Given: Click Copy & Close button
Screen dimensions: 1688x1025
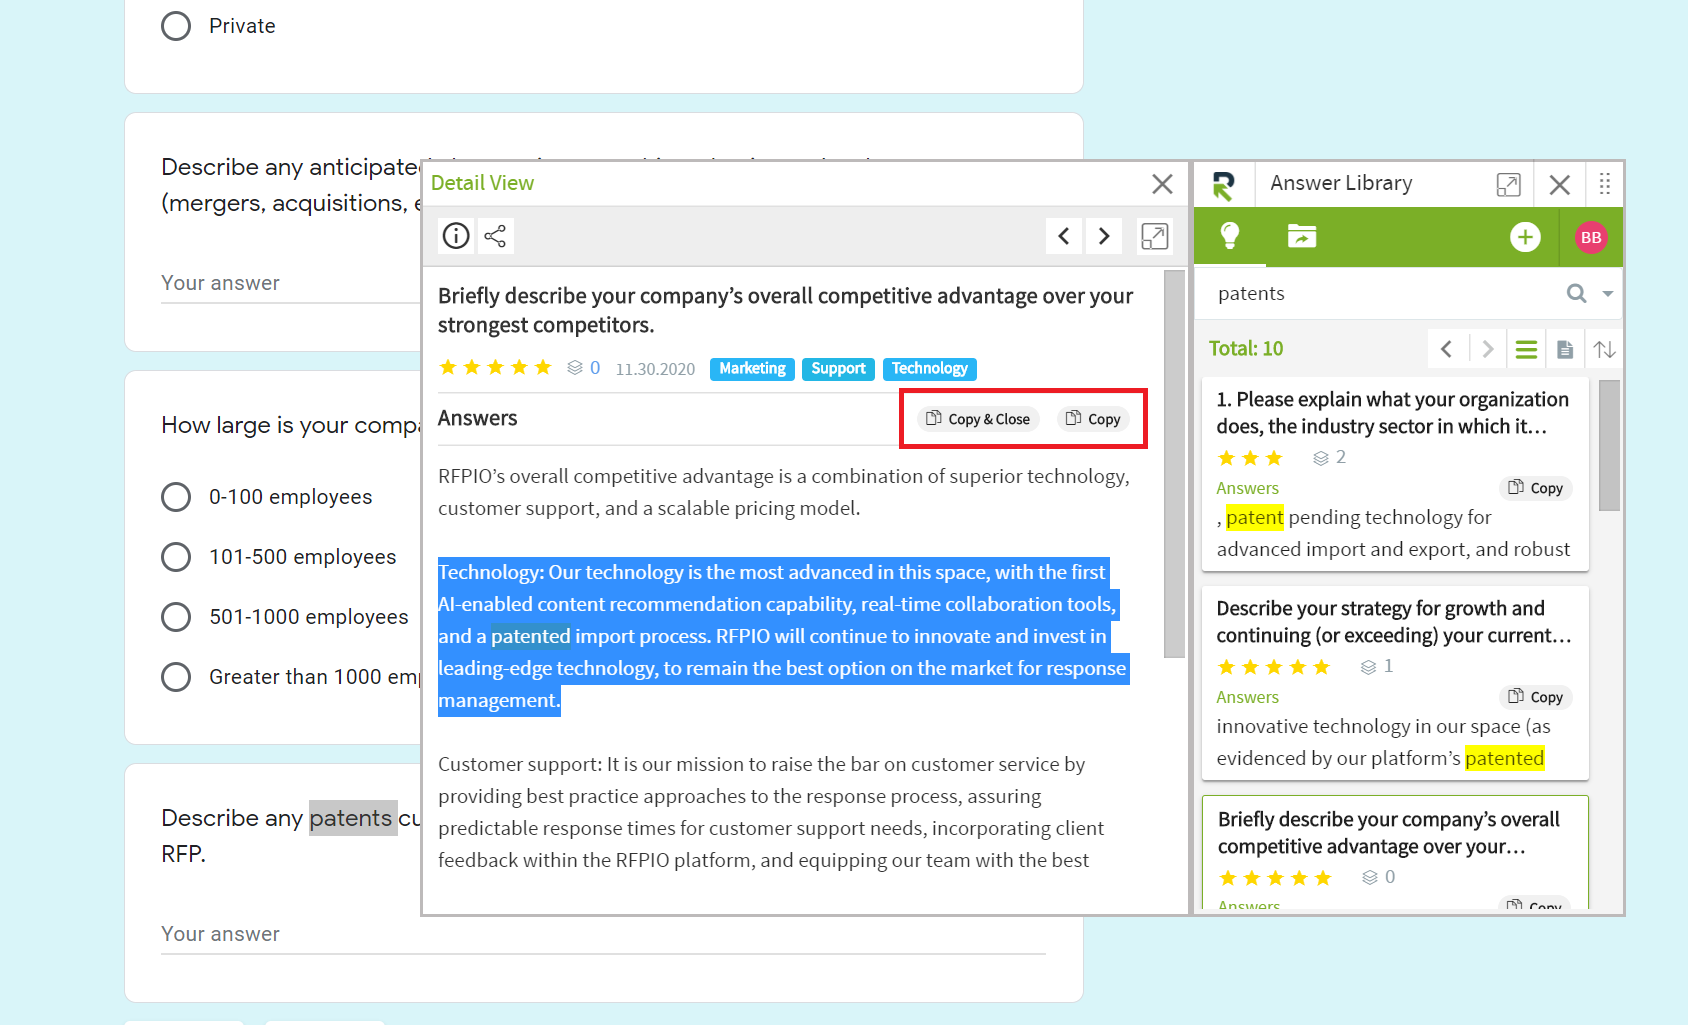Looking at the screenshot, I should 978,419.
